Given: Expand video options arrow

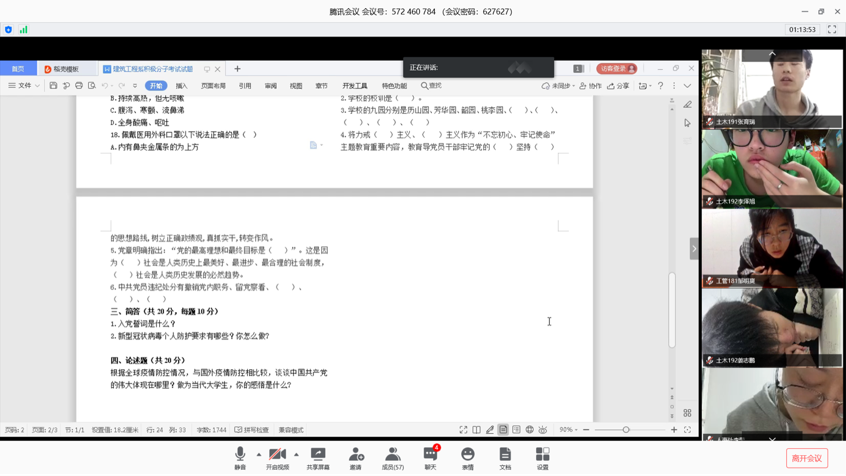Looking at the screenshot, I should tap(296, 454).
